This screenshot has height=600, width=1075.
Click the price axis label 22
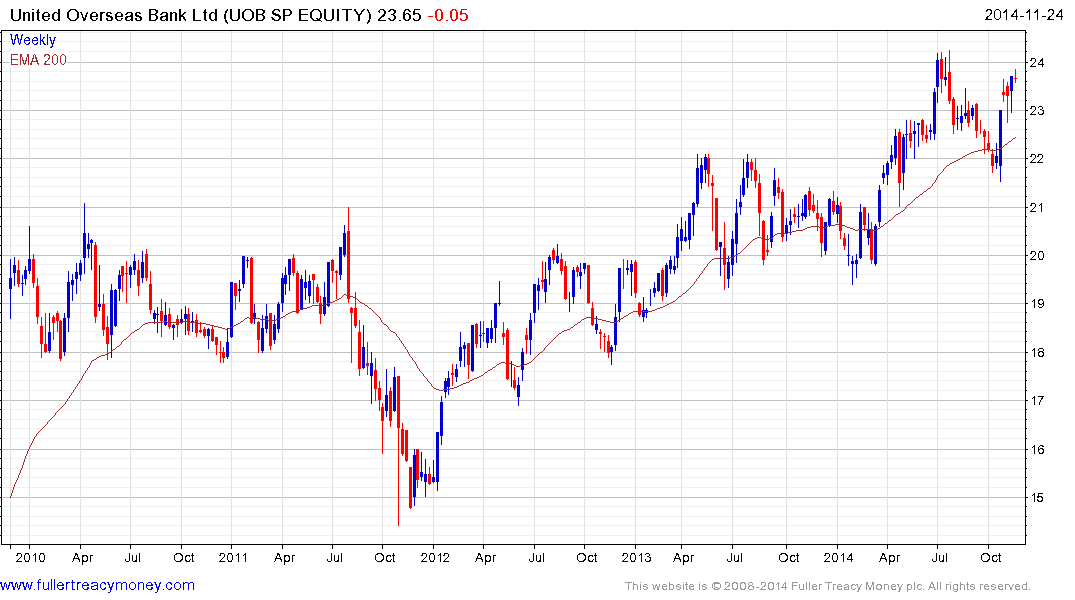(1037, 158)
